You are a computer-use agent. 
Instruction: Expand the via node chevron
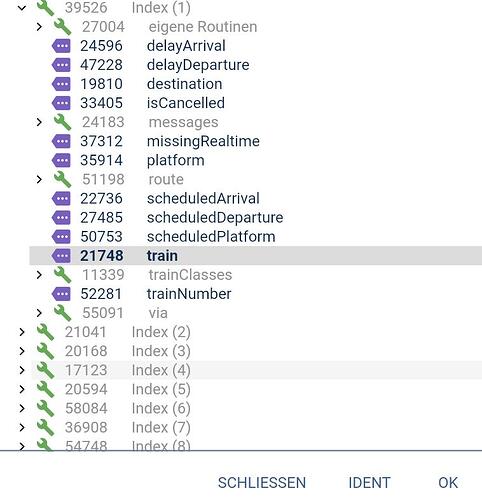pos(39,313)
